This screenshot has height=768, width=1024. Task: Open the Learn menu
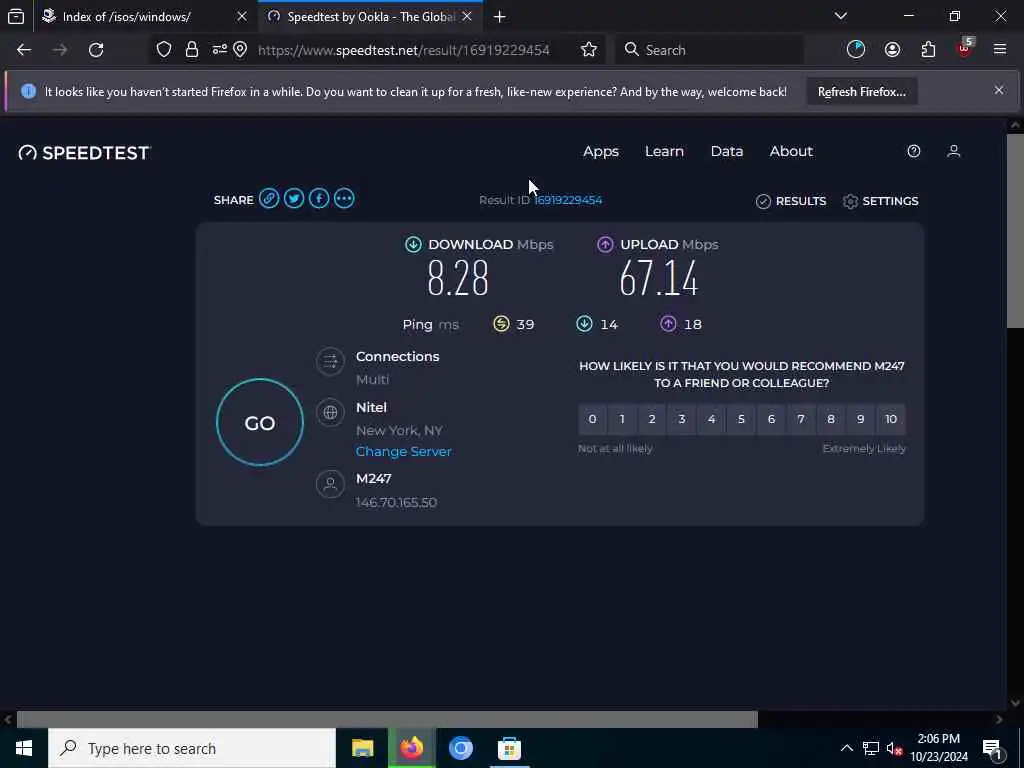click(x=664, y=152)
